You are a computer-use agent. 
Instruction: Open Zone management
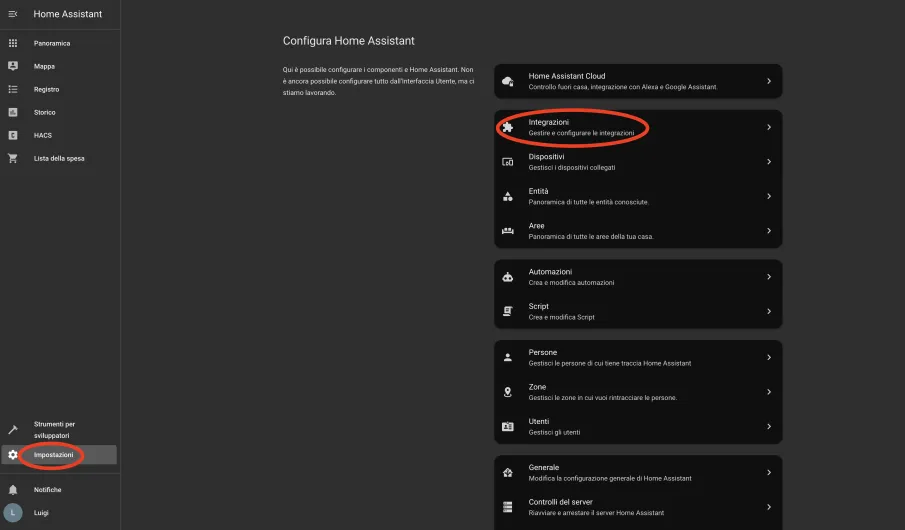pyautogui.click(x=638, y=392)
